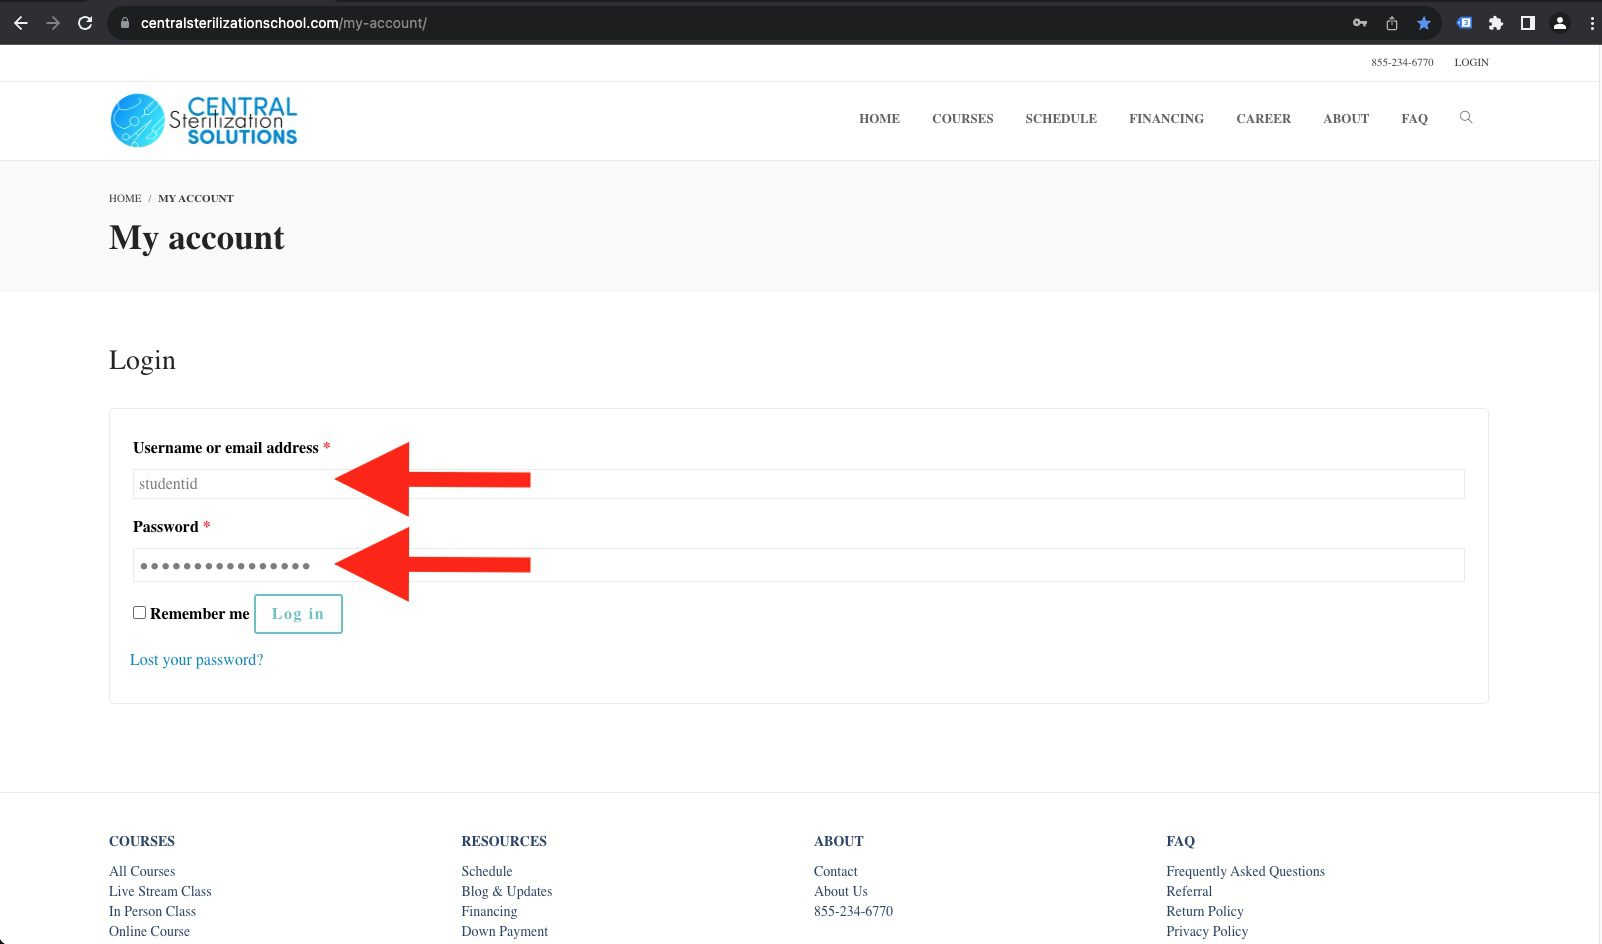Open All Courses footer link

pyautogui.click(x=142, y=871)
